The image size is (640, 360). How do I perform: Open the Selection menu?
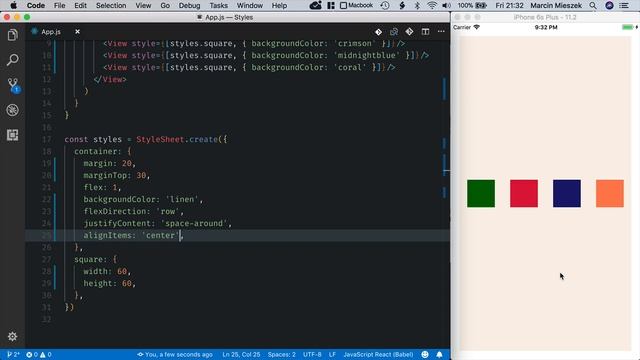(111, 5)
